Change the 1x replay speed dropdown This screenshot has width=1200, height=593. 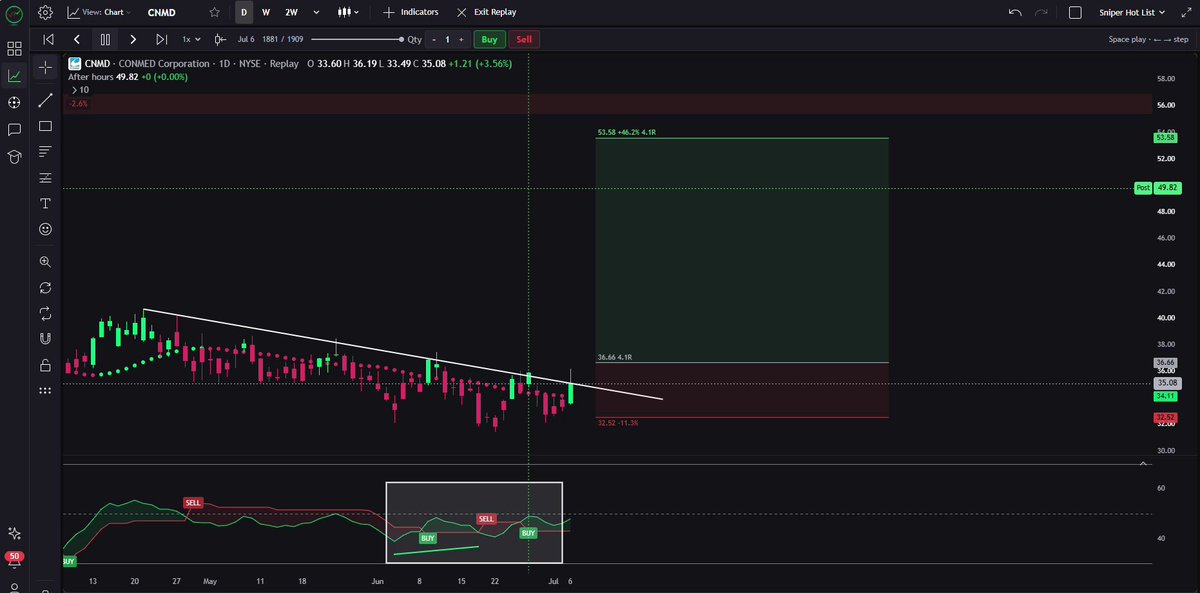[x=190, y=39]
